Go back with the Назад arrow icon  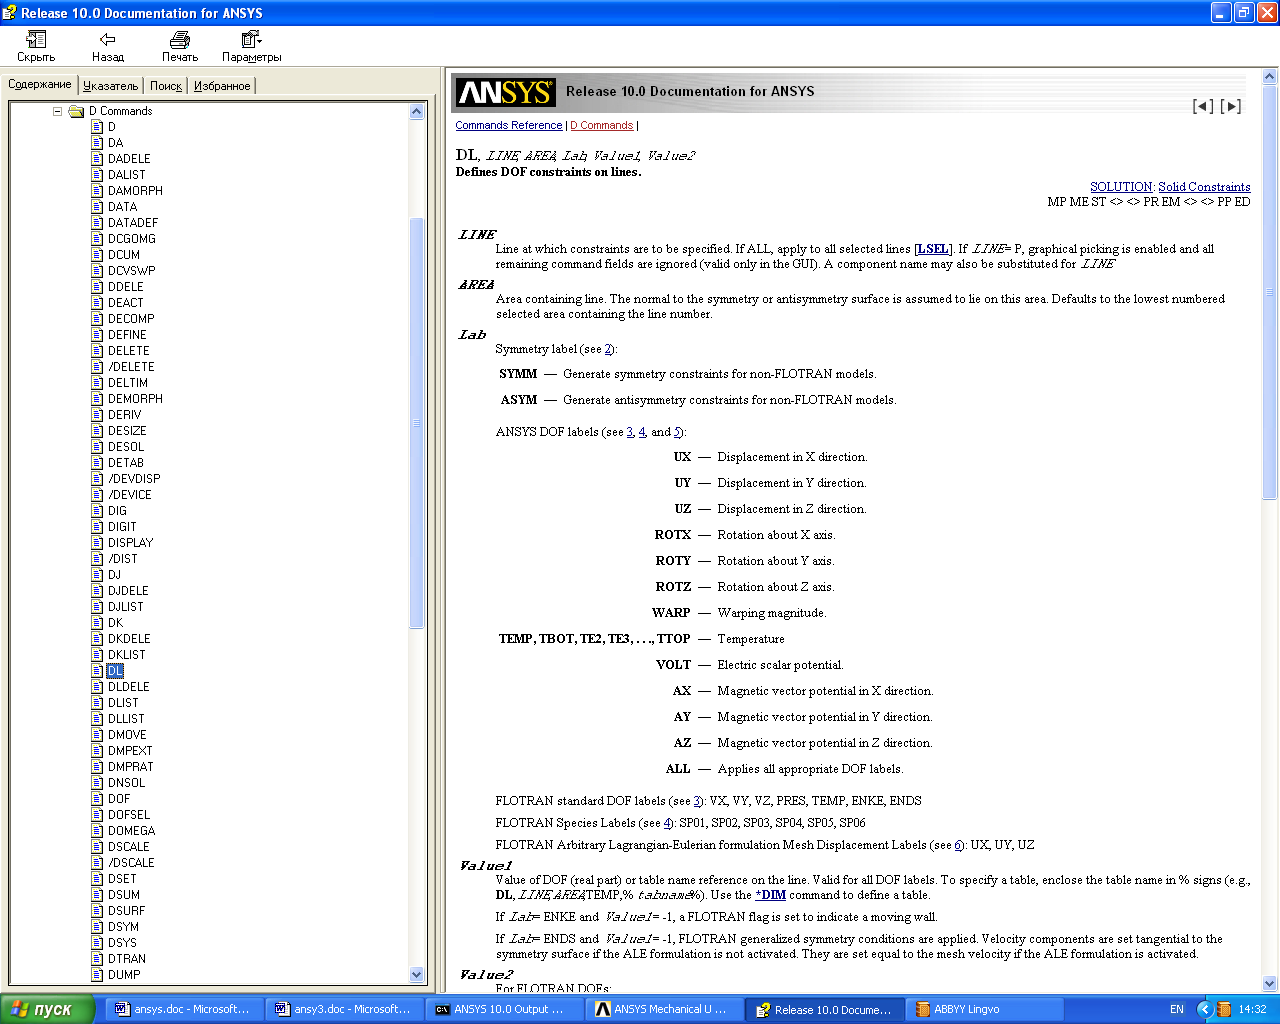[x=107, y=39]
